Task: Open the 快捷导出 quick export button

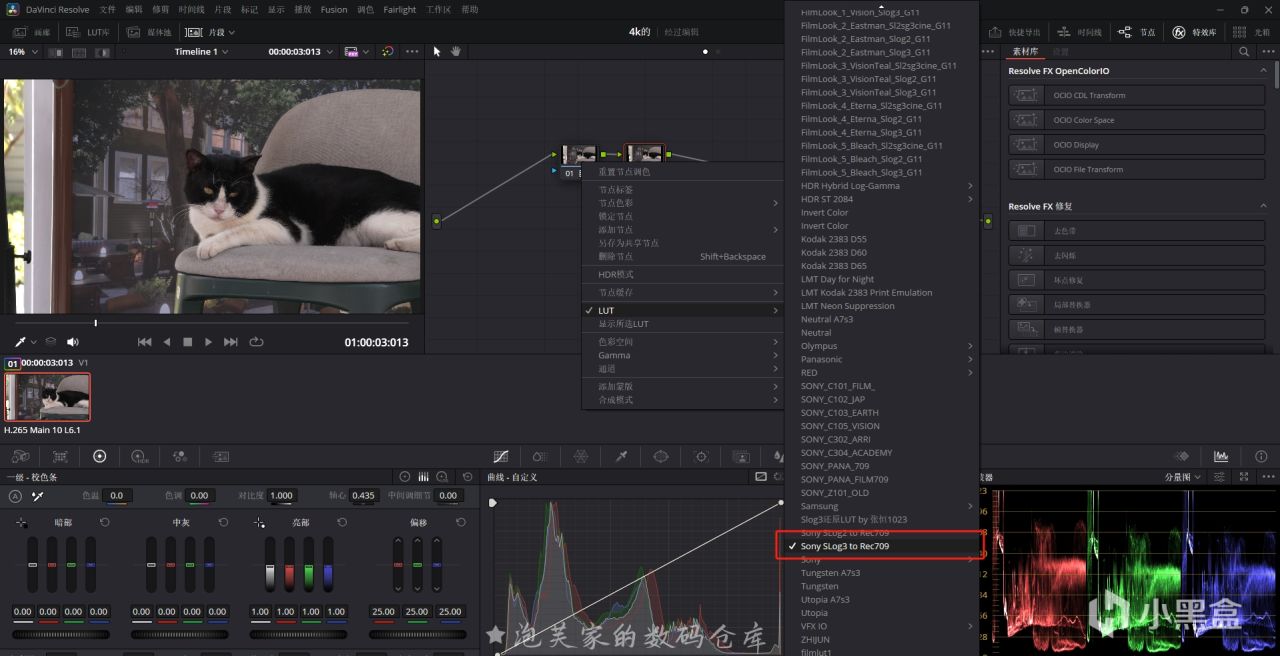Action: click(x=1015, y=32)
